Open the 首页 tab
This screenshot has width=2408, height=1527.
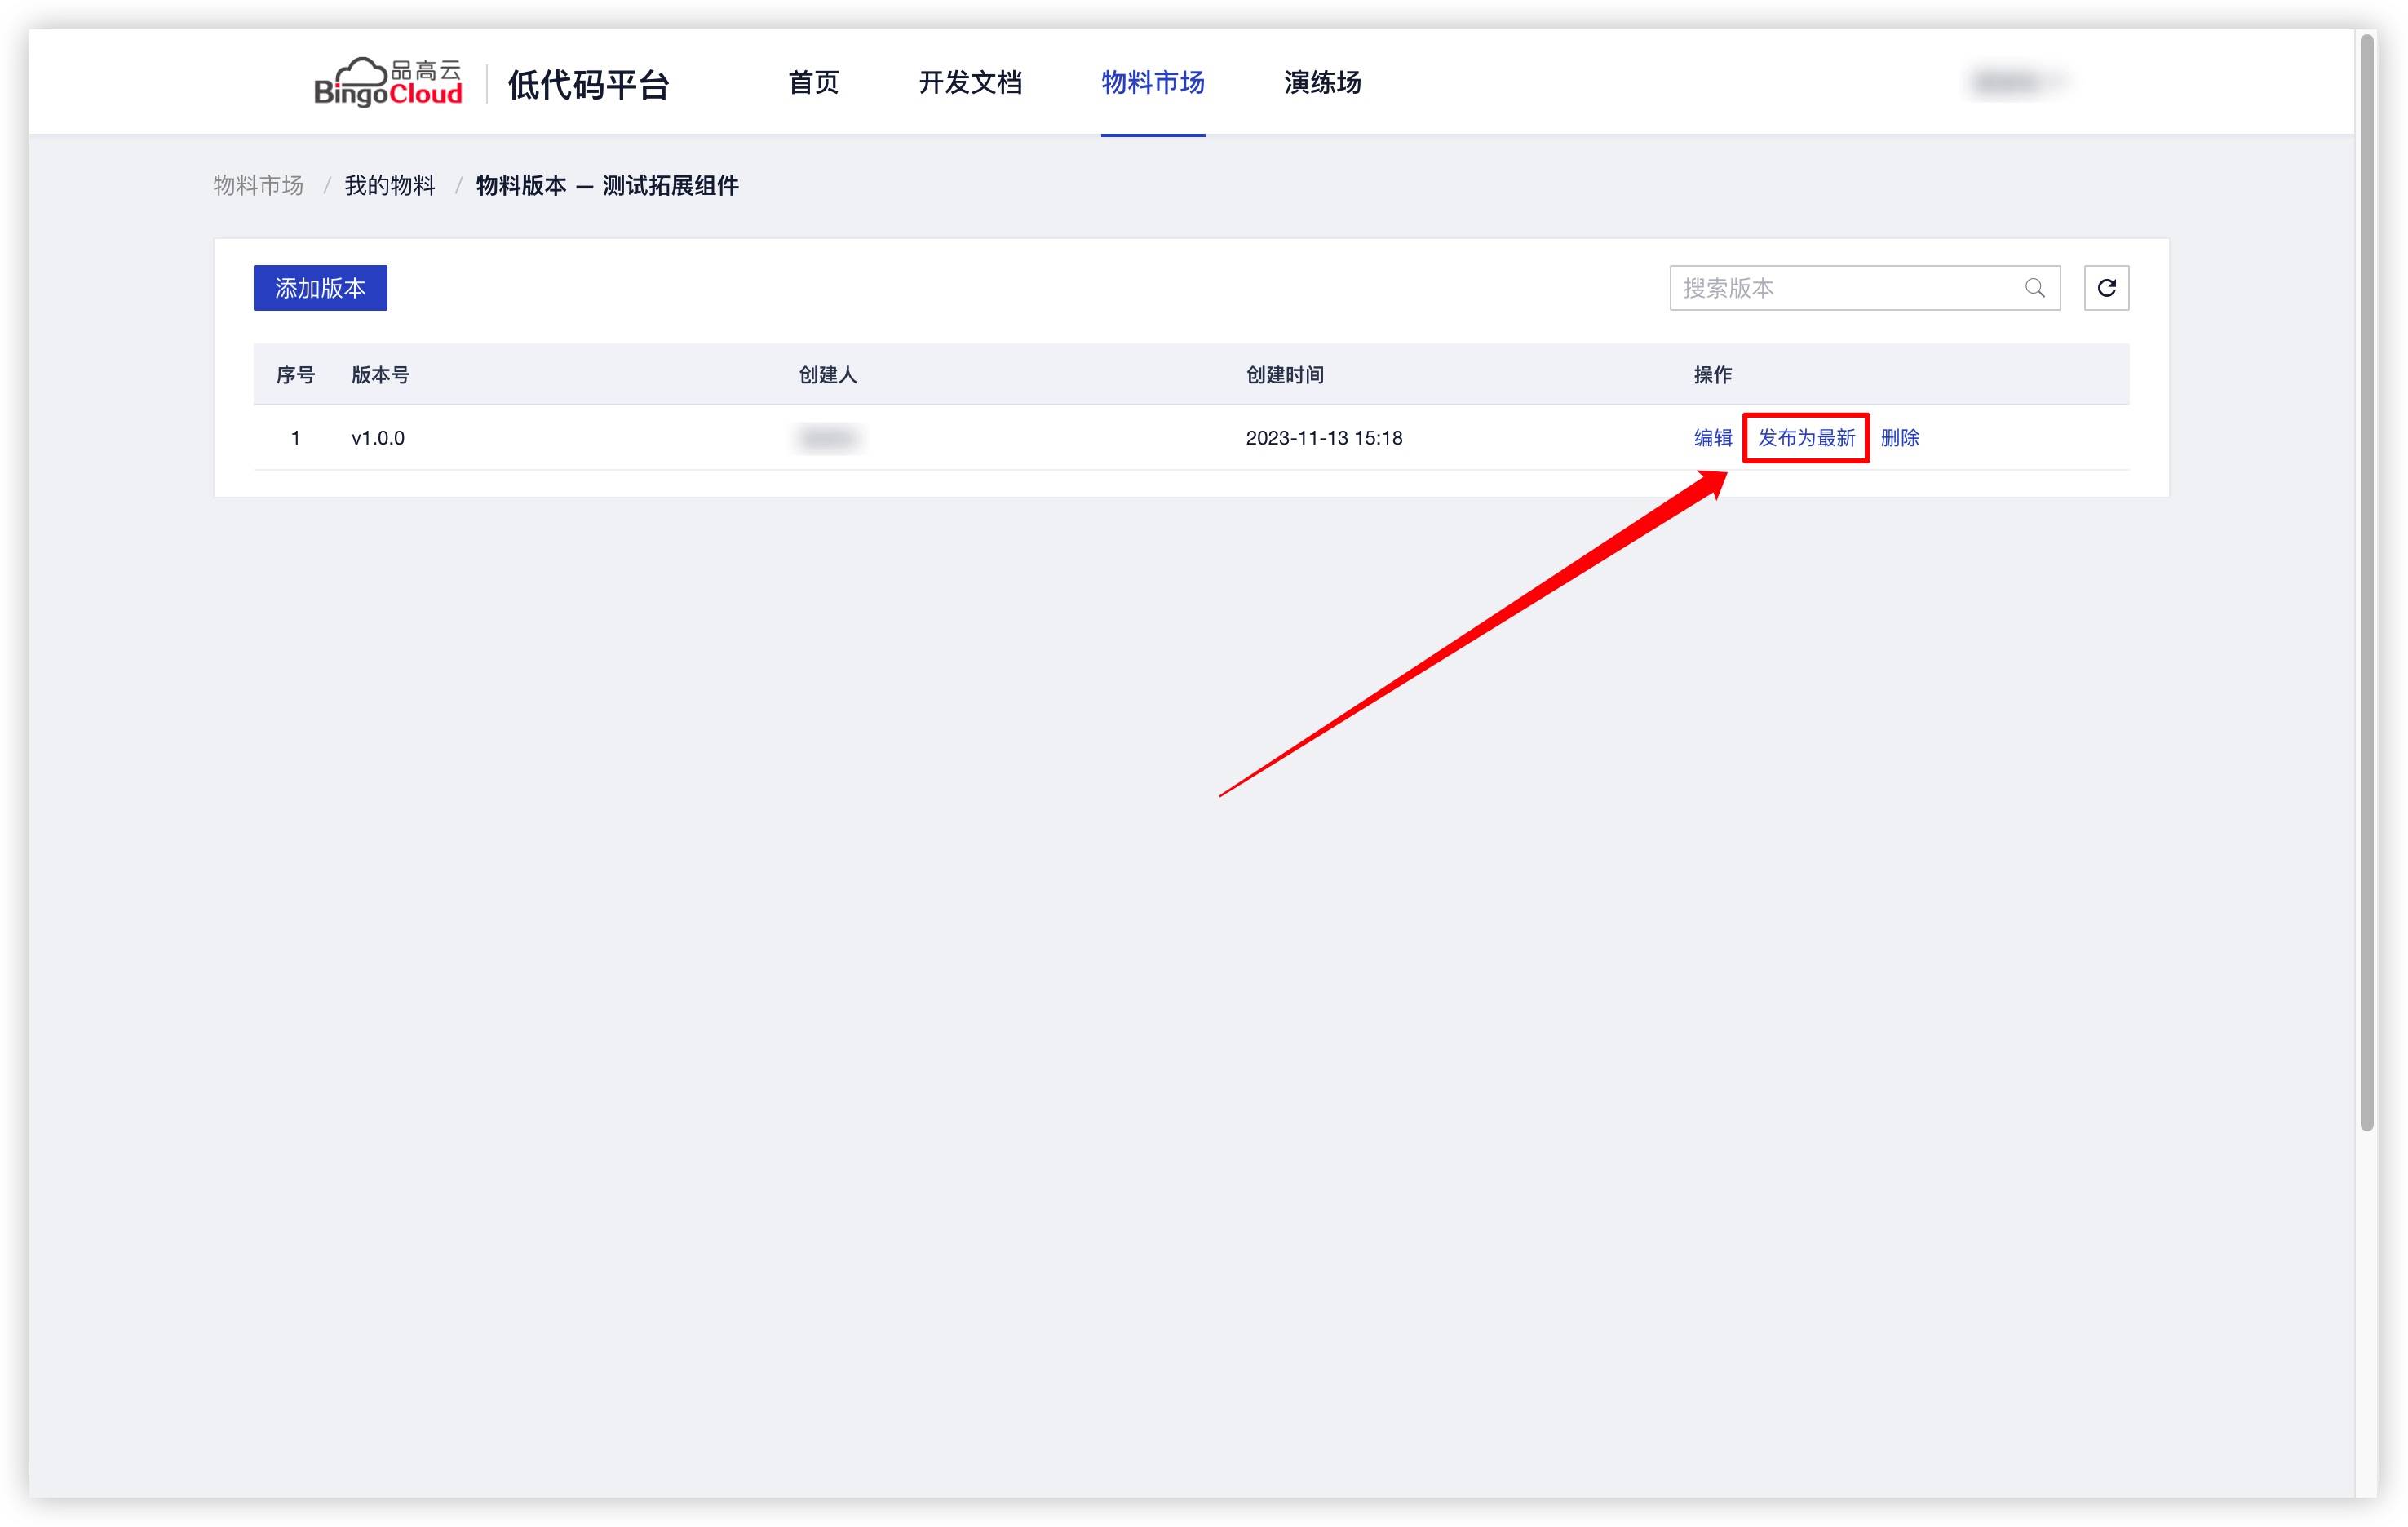pyautogui.click(x=813, y=82)
